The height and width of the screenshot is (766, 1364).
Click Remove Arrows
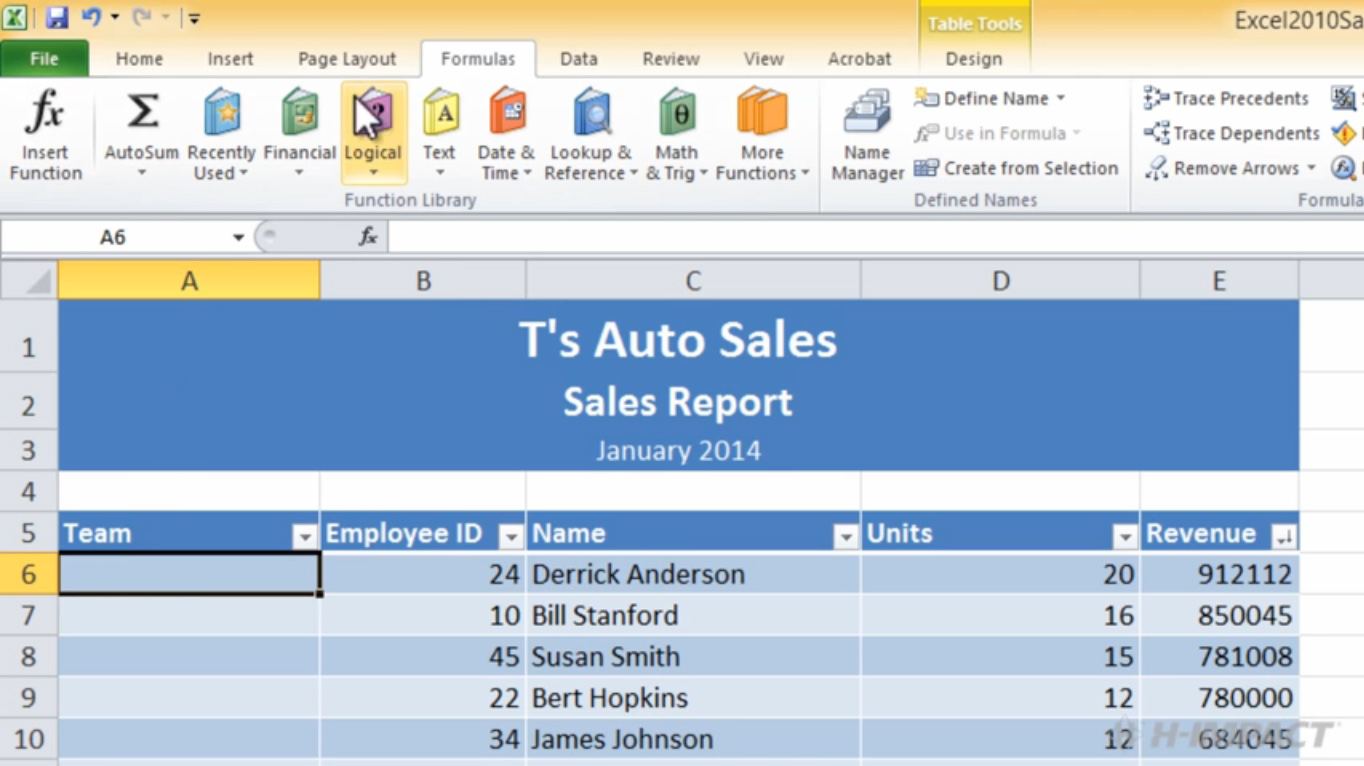[1231, 168]
